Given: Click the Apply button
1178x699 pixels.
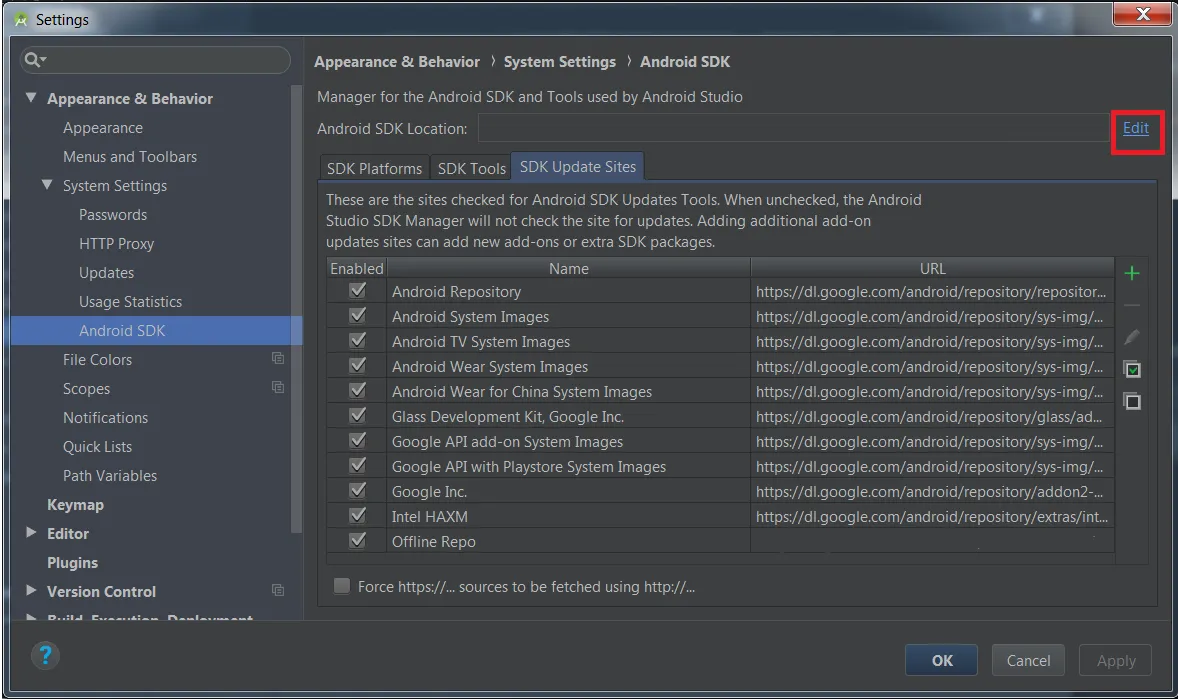Looking at the screenshot, I should (x=1116, y=661).
